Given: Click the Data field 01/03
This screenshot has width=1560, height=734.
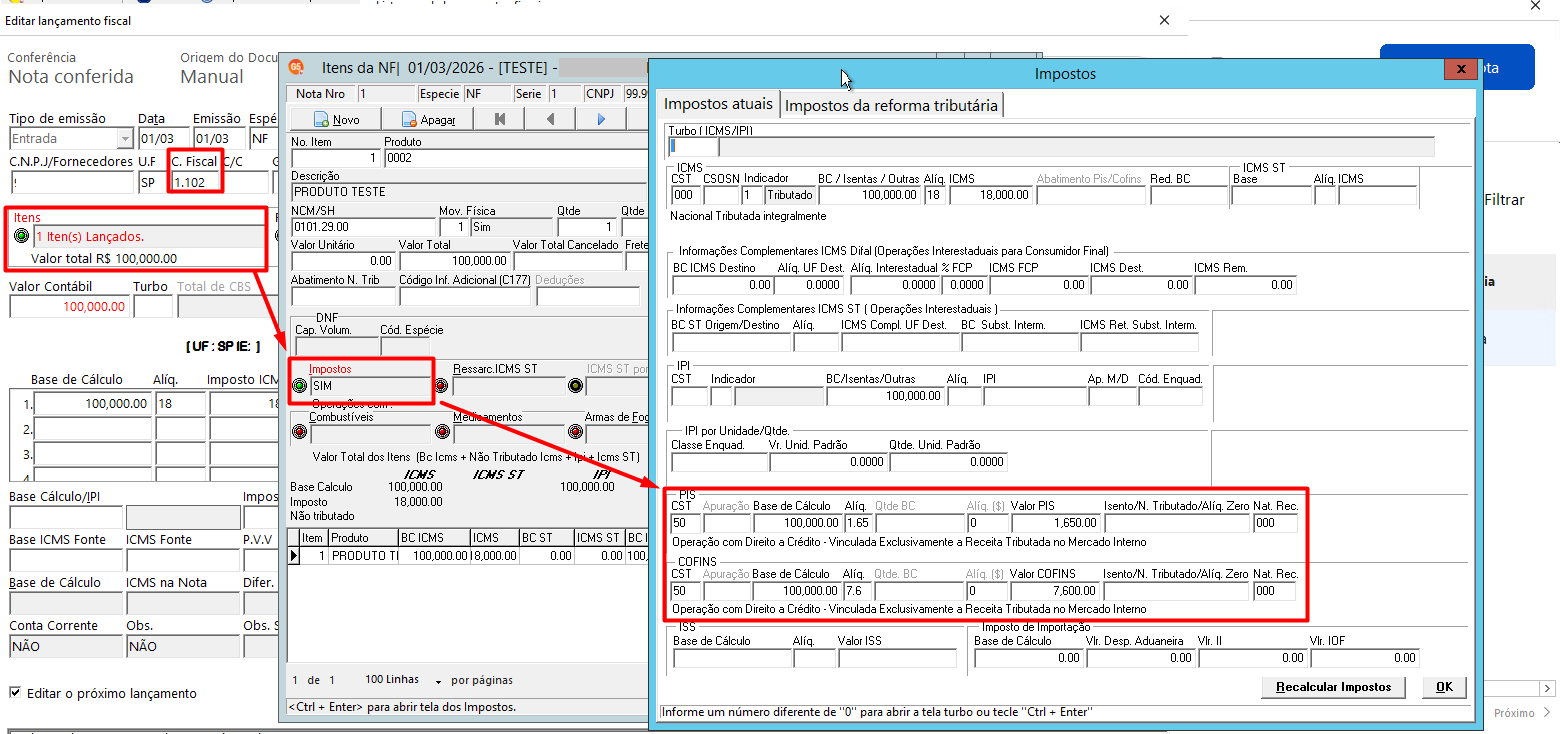Looking at the screenshot, I should click(x=162, y=139).
